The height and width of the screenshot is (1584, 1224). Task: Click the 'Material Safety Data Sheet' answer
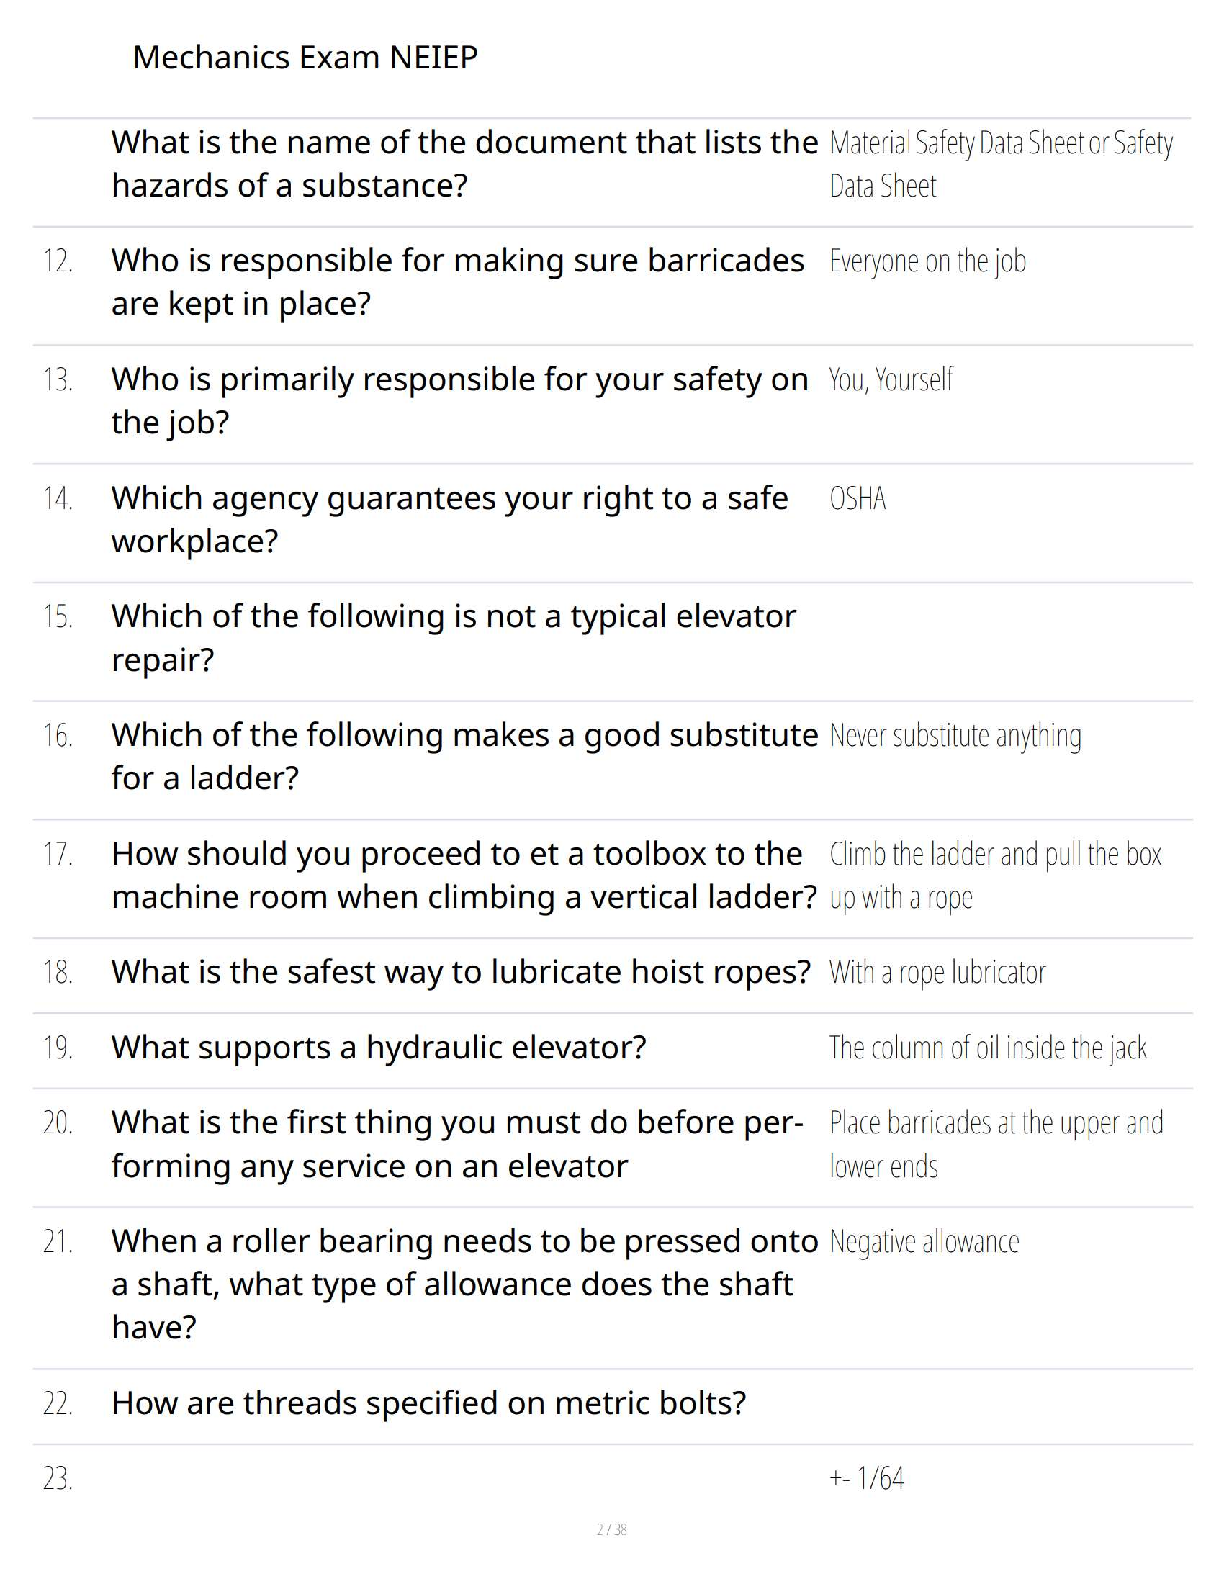click(x=1001, y=164)
